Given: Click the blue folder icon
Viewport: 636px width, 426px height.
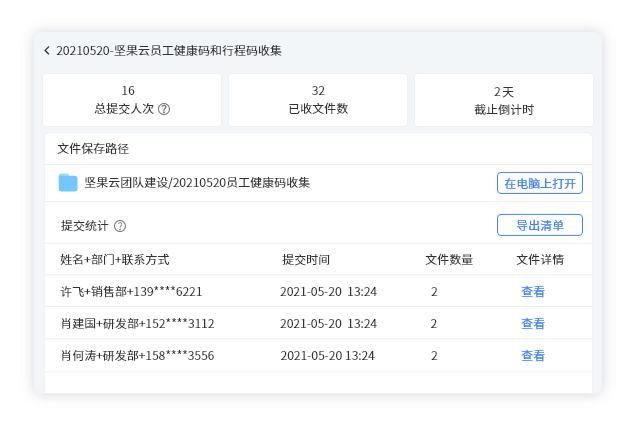Looking at the screenshot, I should 68,182.
